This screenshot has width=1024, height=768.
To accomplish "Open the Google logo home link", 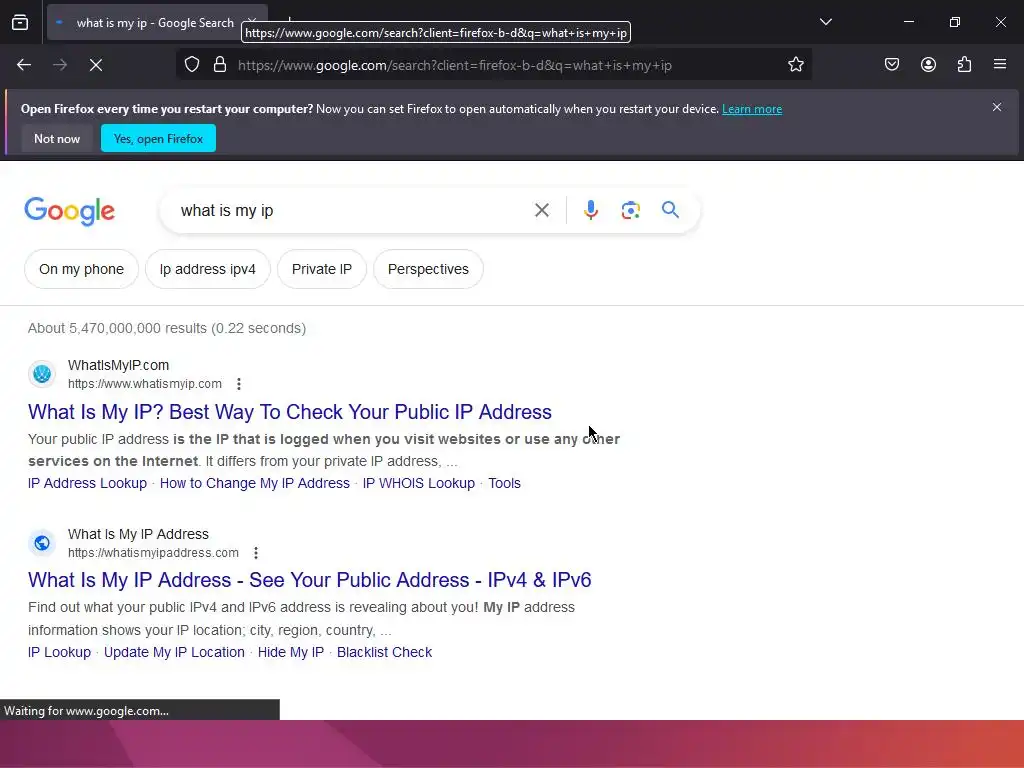I will (70, 211).
